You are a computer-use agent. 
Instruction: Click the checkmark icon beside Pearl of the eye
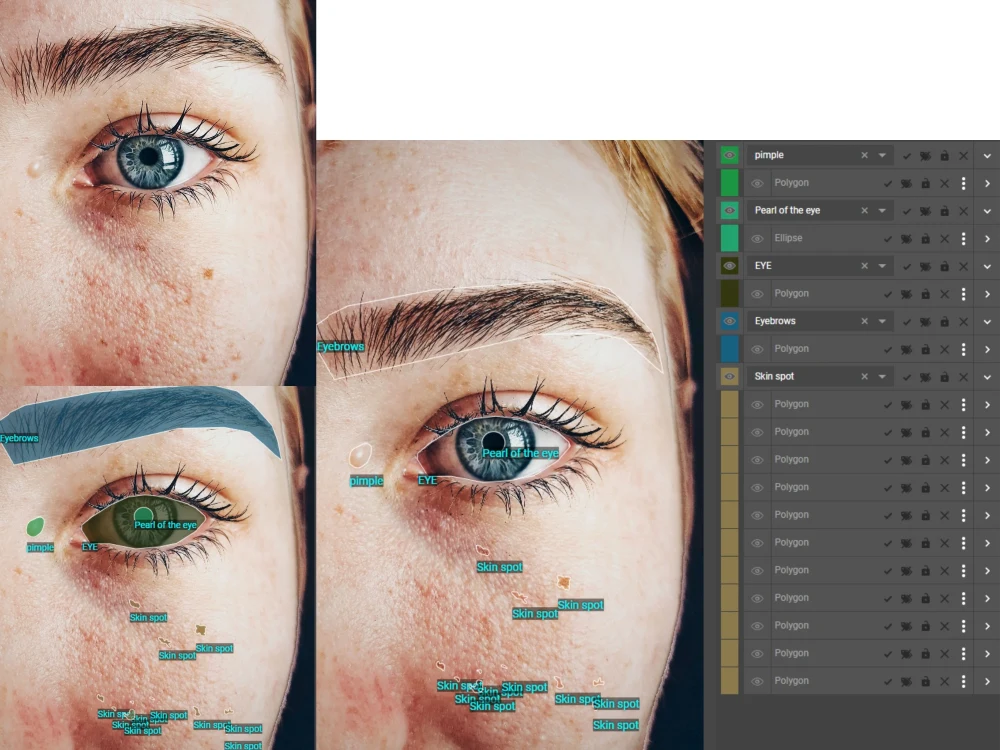tap(906, 210)
